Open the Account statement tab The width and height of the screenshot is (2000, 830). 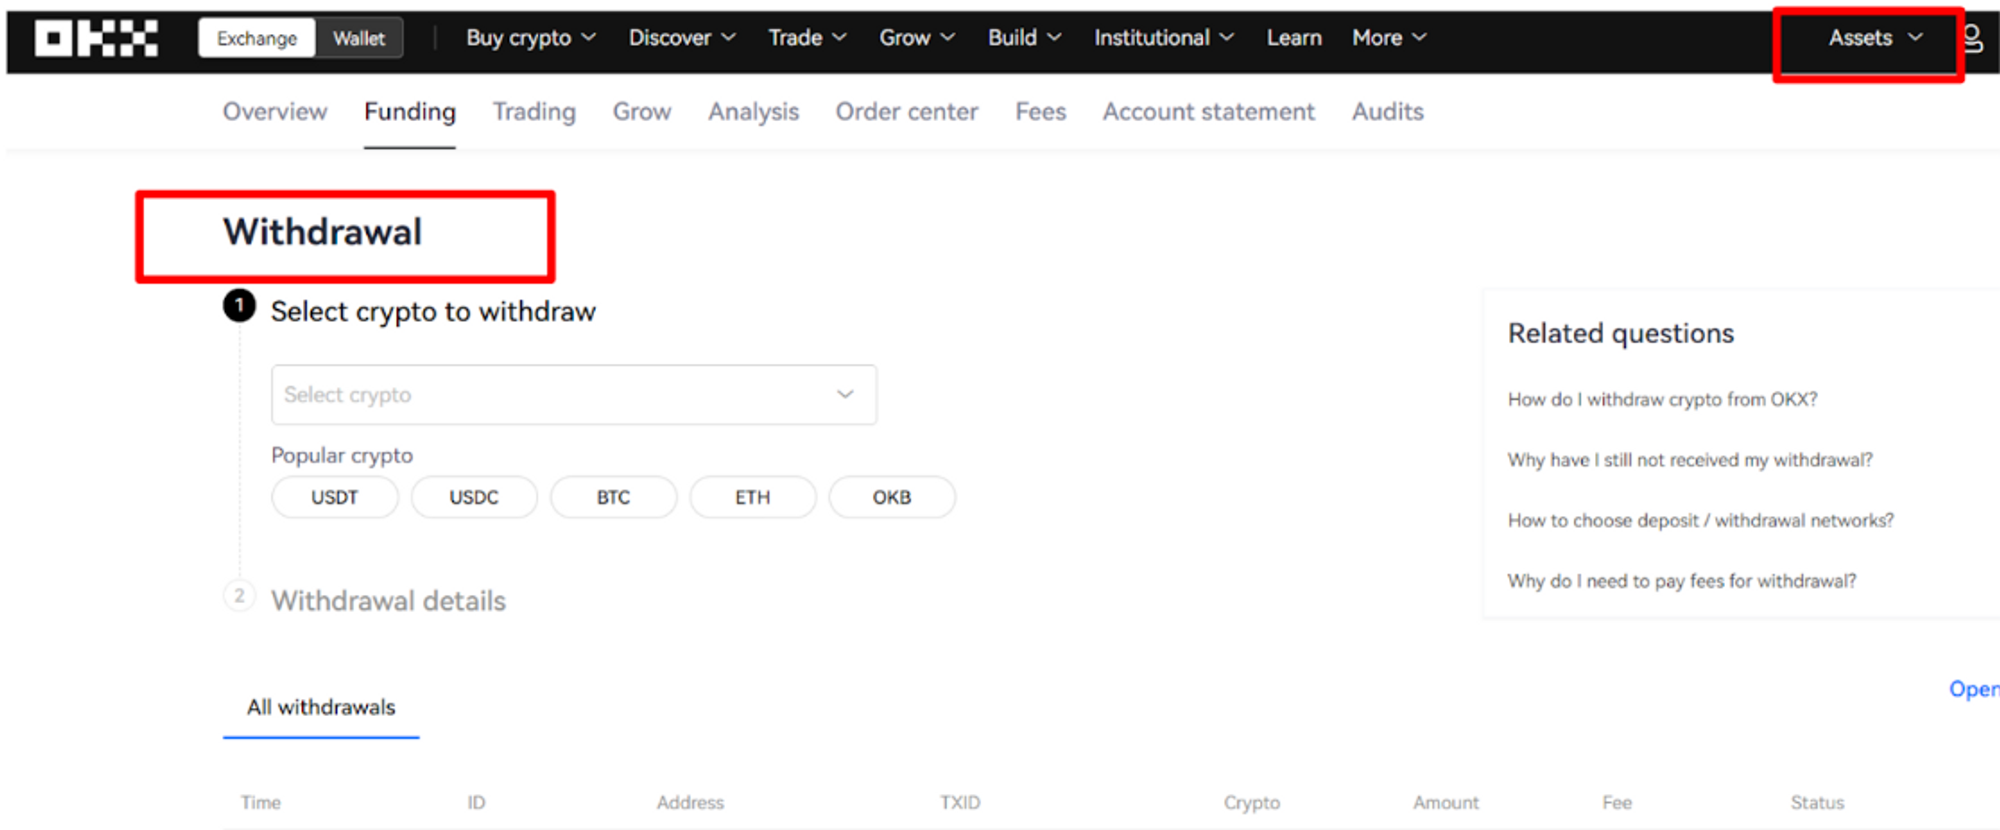click(x=1208, y=112)
